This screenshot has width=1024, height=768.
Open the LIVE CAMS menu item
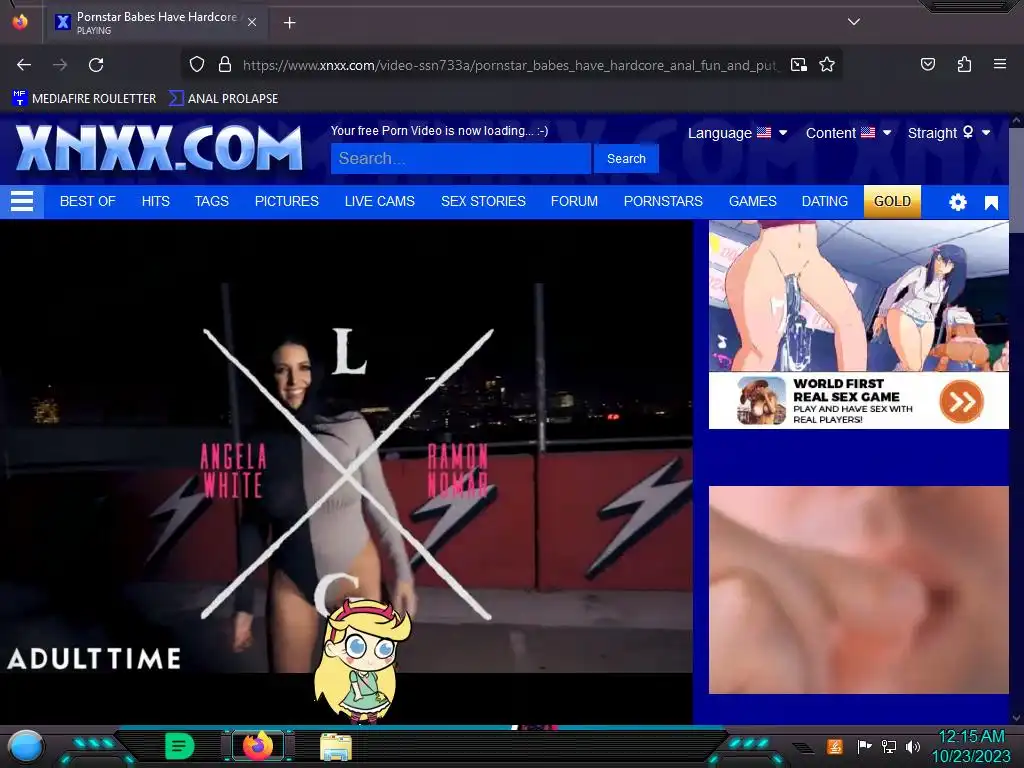click(379, 201)
